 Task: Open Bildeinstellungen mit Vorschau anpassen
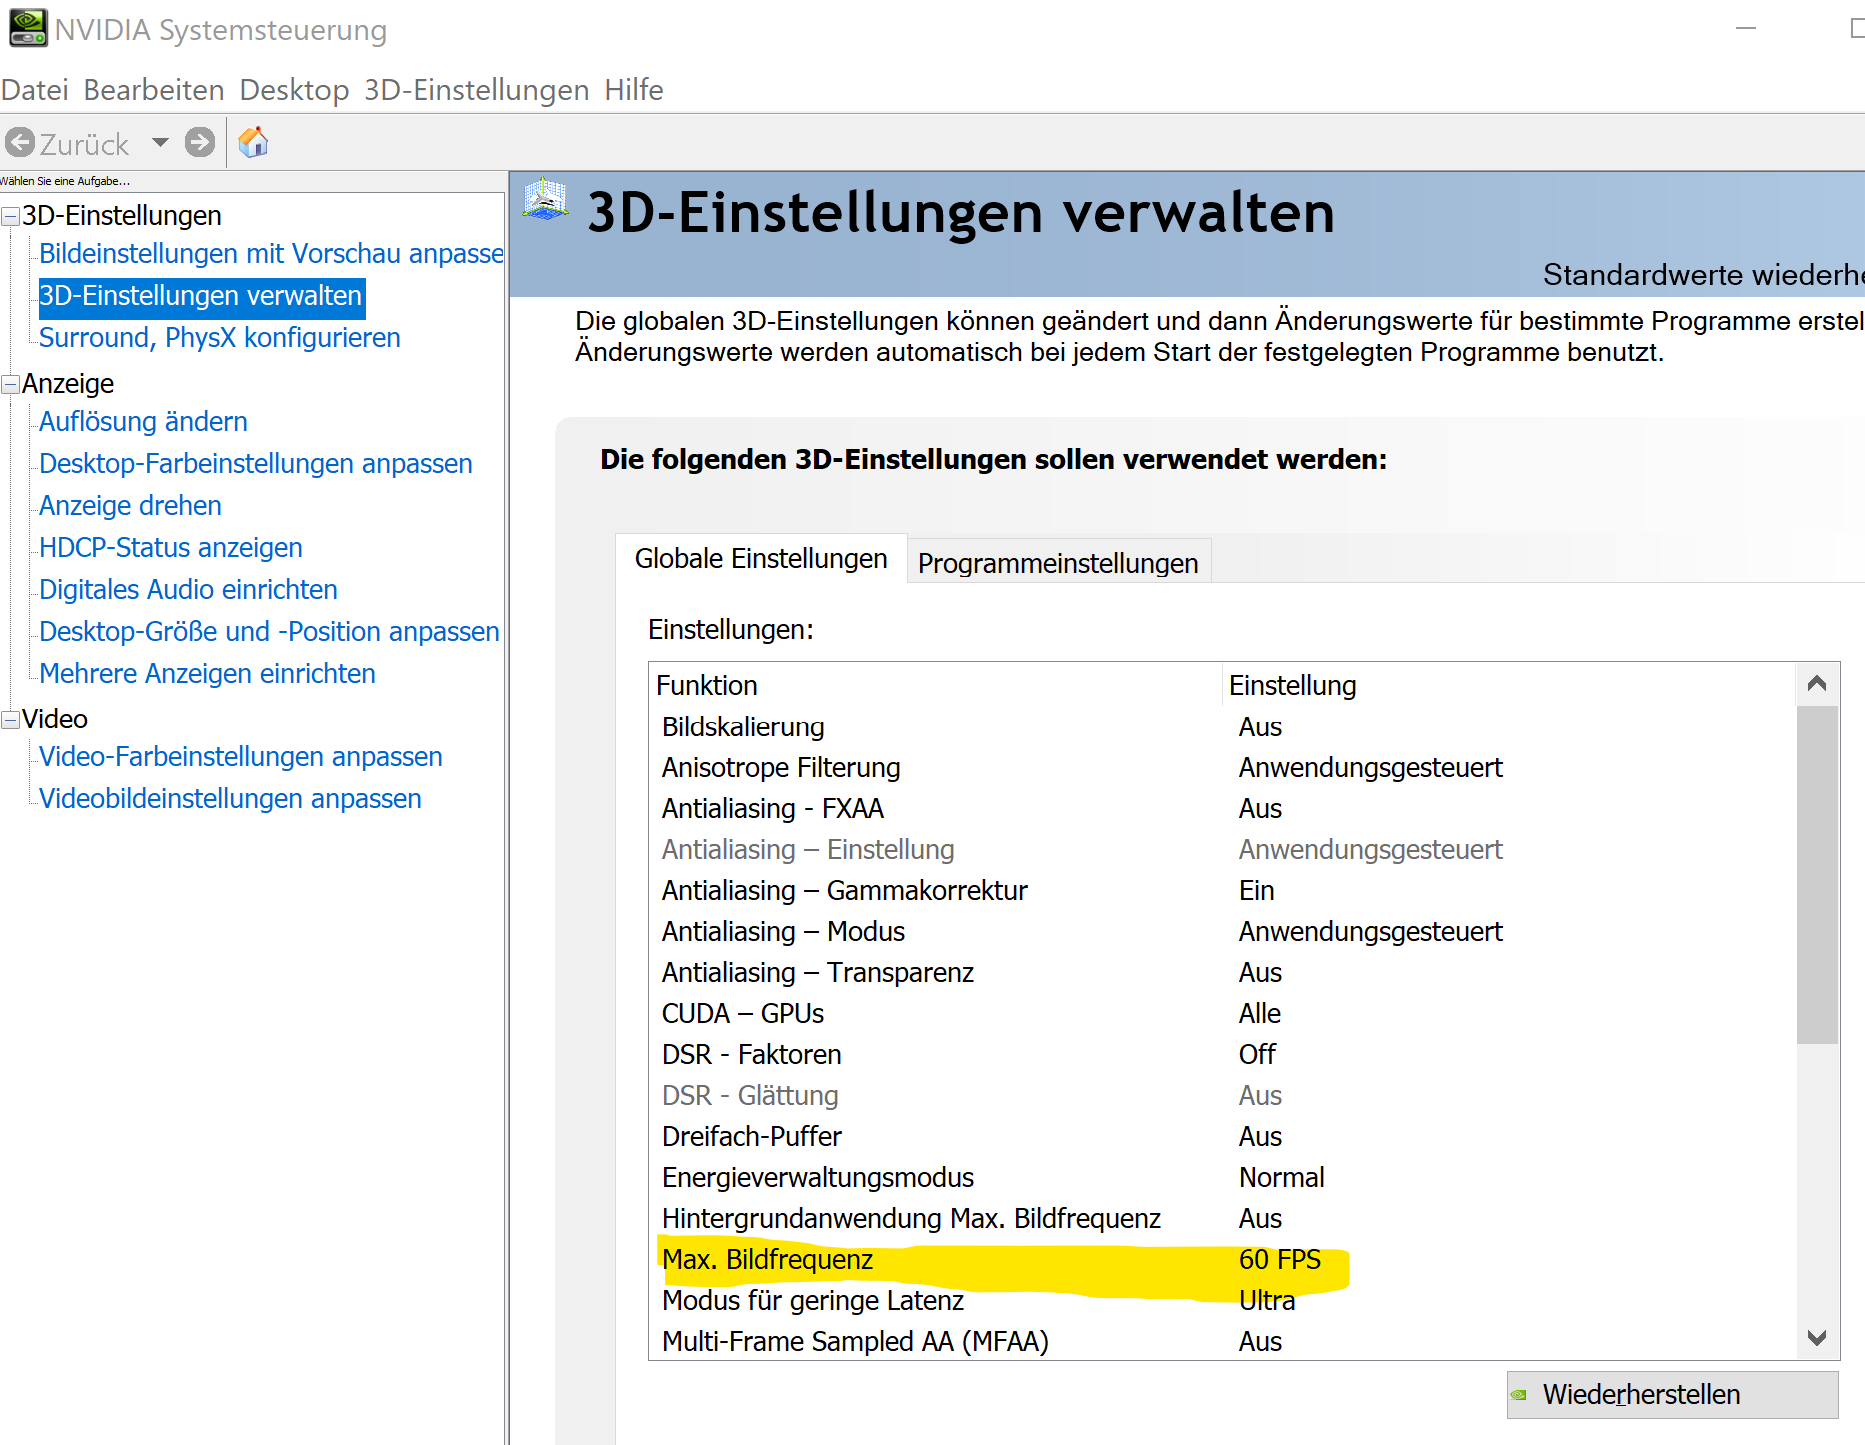271,254
